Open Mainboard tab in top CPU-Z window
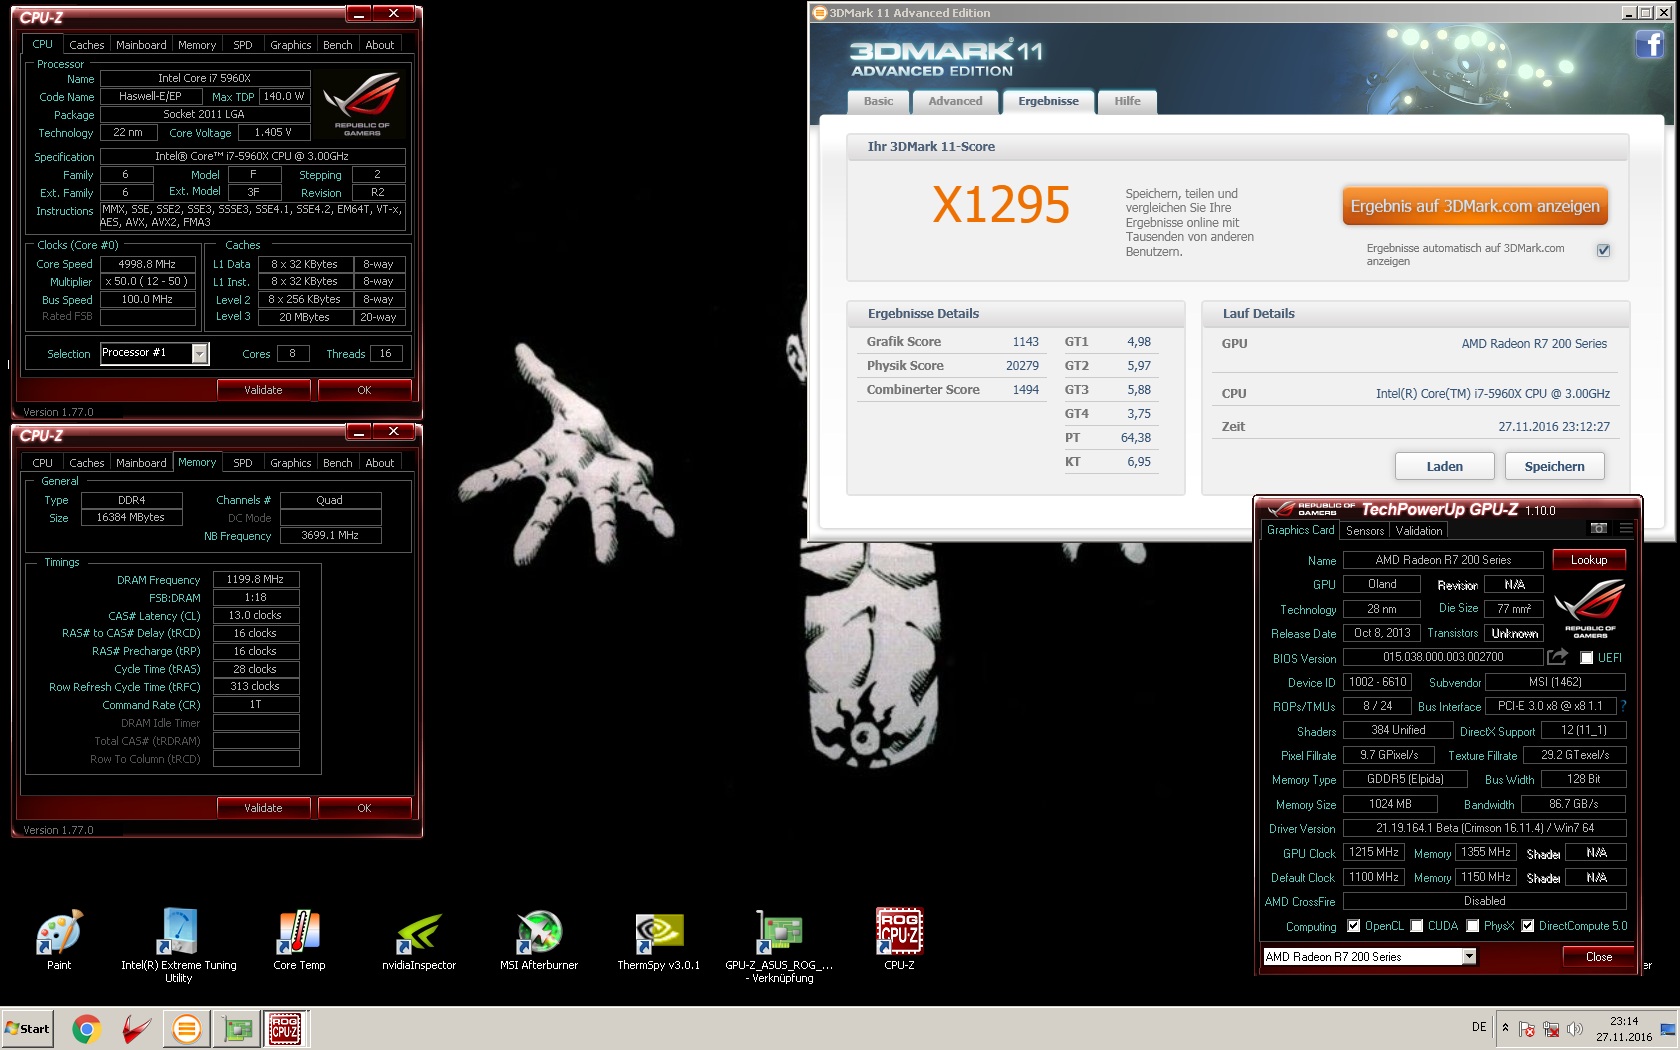This screenshot has width=1680, height=1050. pyautogui.click(x=141, y=45)
